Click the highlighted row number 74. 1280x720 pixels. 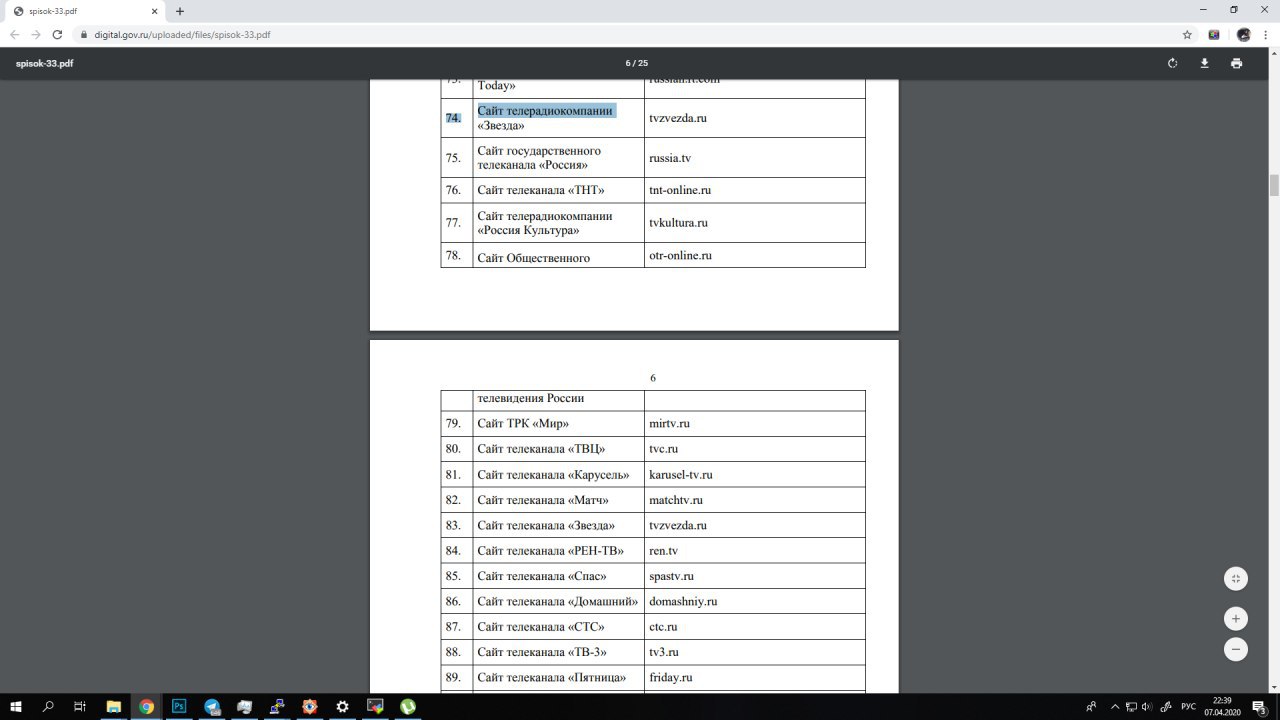[453, 118]
